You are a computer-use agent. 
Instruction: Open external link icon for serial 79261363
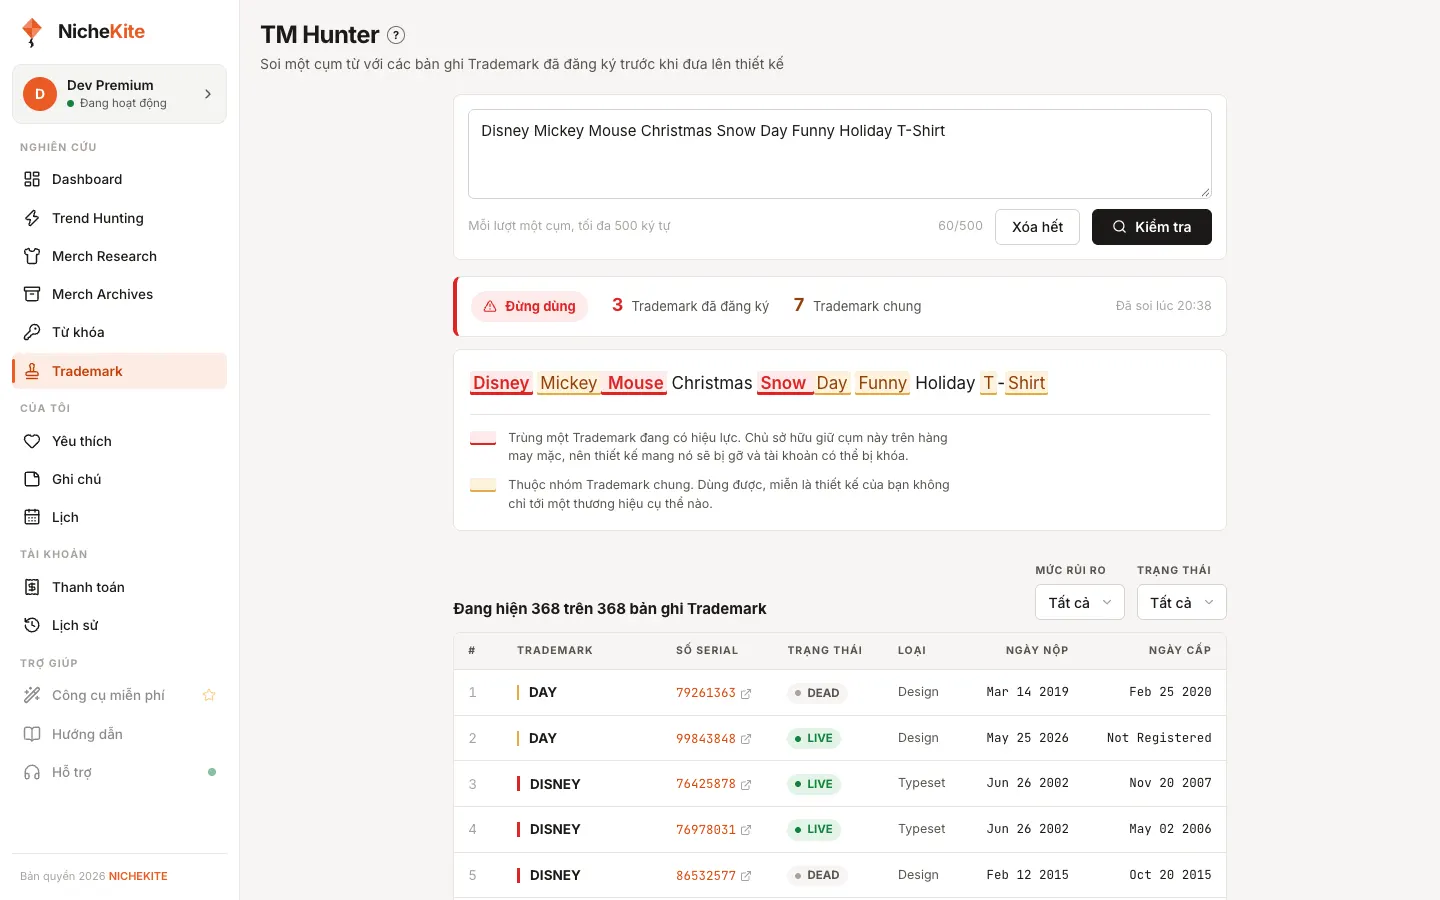point(746,693)
